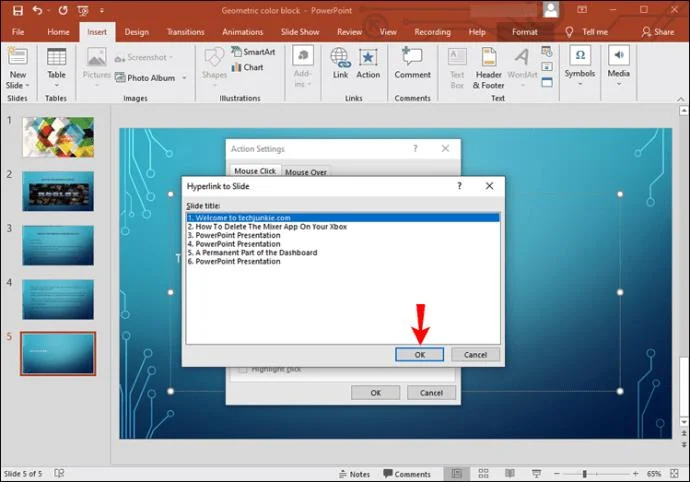Add a new Comment from ribbon
690x482 pixels.
point(412,63)
